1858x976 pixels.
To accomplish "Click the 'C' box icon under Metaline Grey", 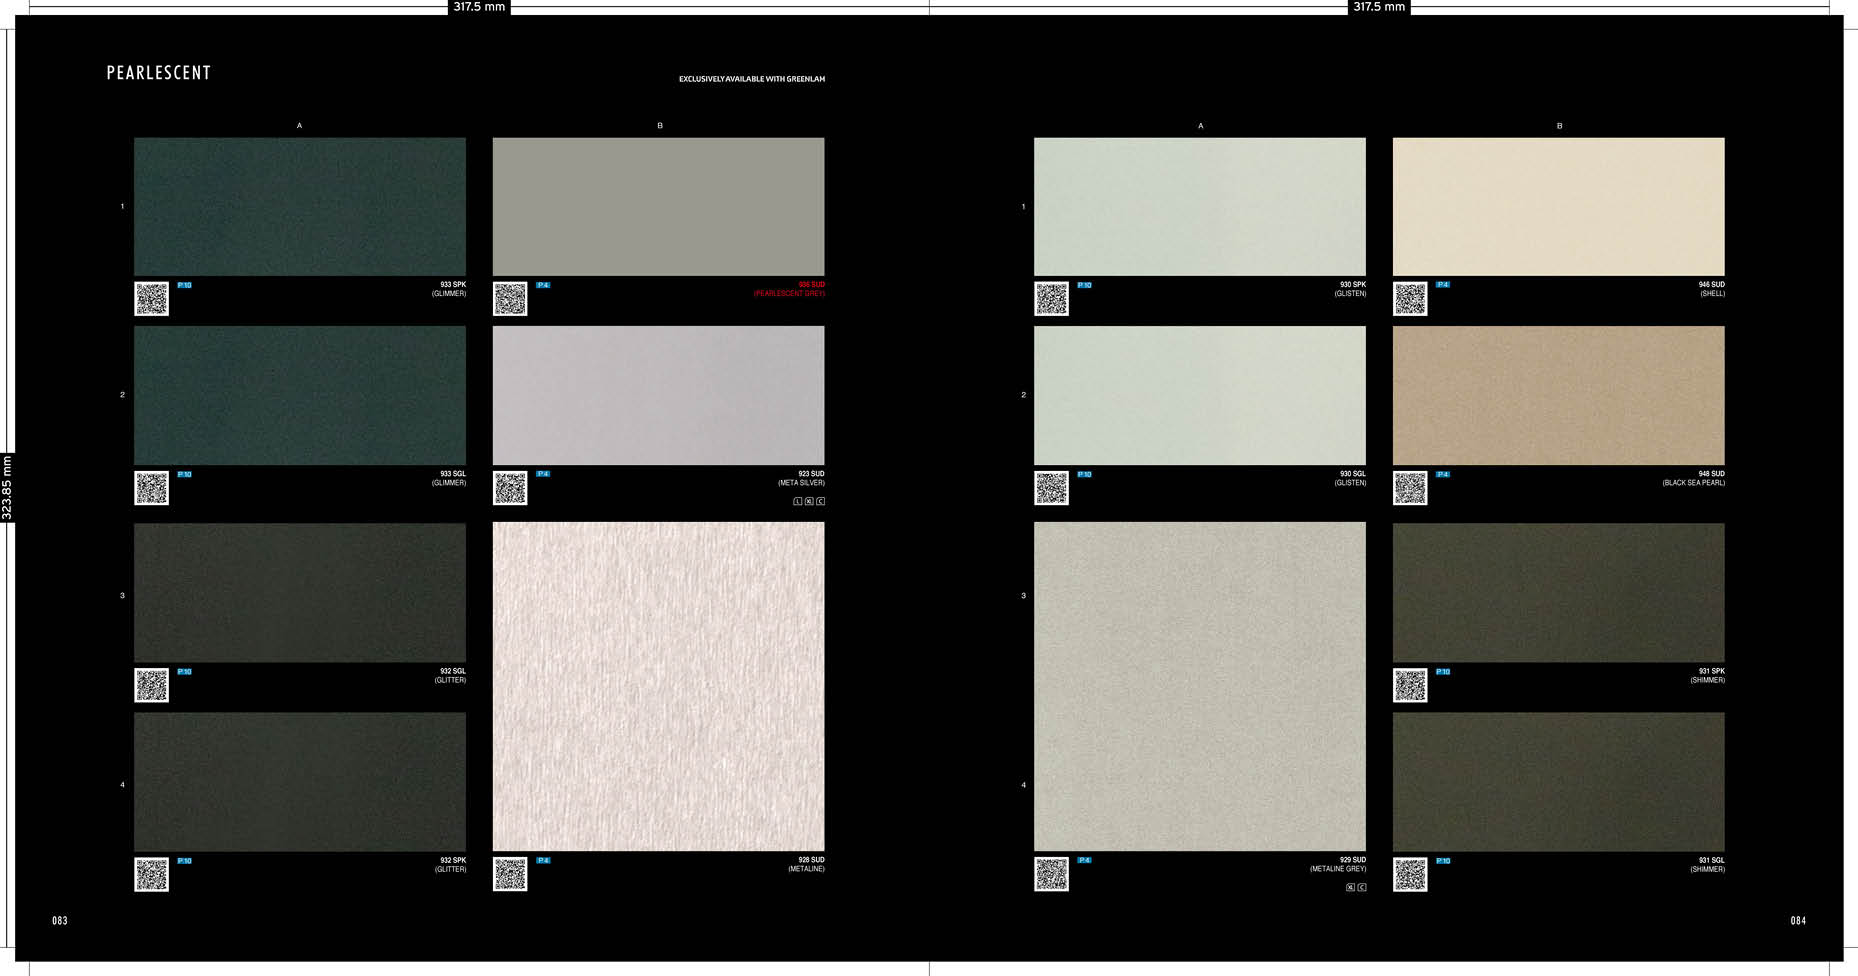I will tap(1361, 887).
